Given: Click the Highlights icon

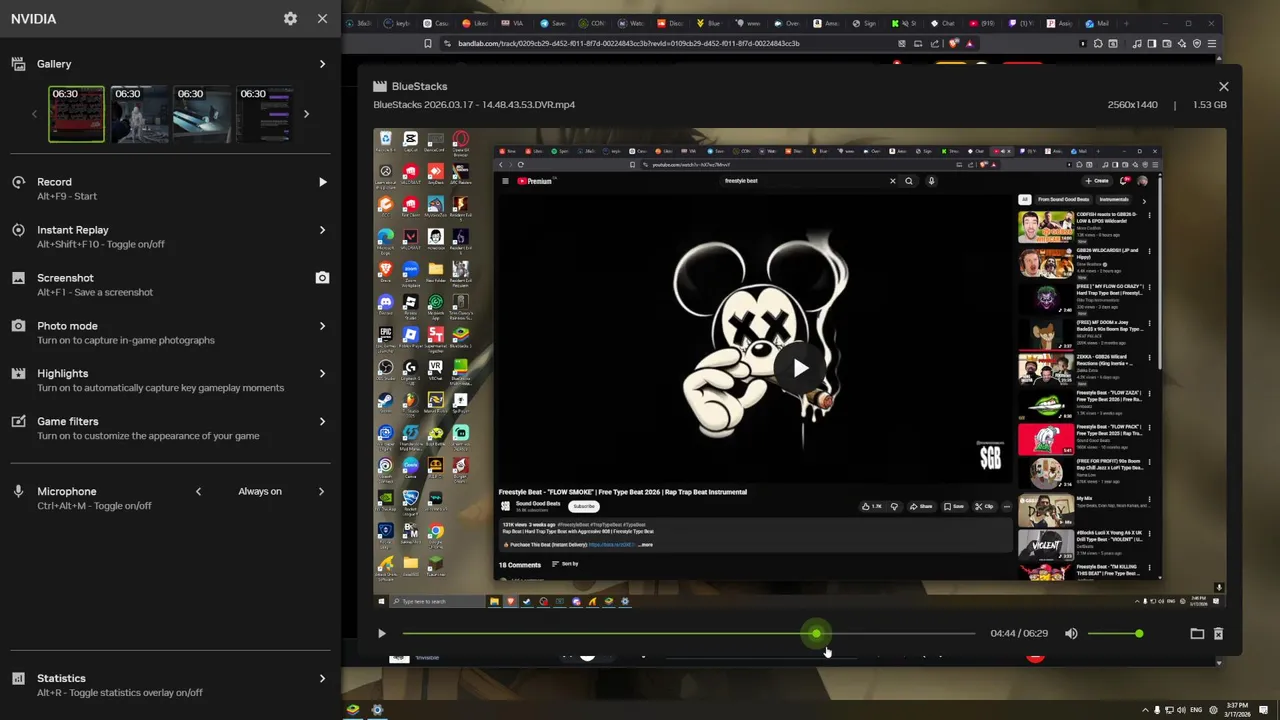Looking at the screenshot, I should (x=18, y=373).
